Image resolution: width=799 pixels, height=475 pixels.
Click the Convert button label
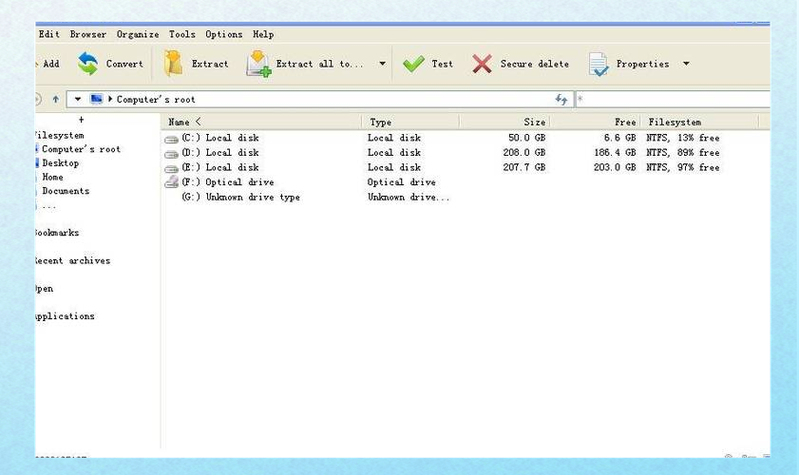click(x=124, y=64)
